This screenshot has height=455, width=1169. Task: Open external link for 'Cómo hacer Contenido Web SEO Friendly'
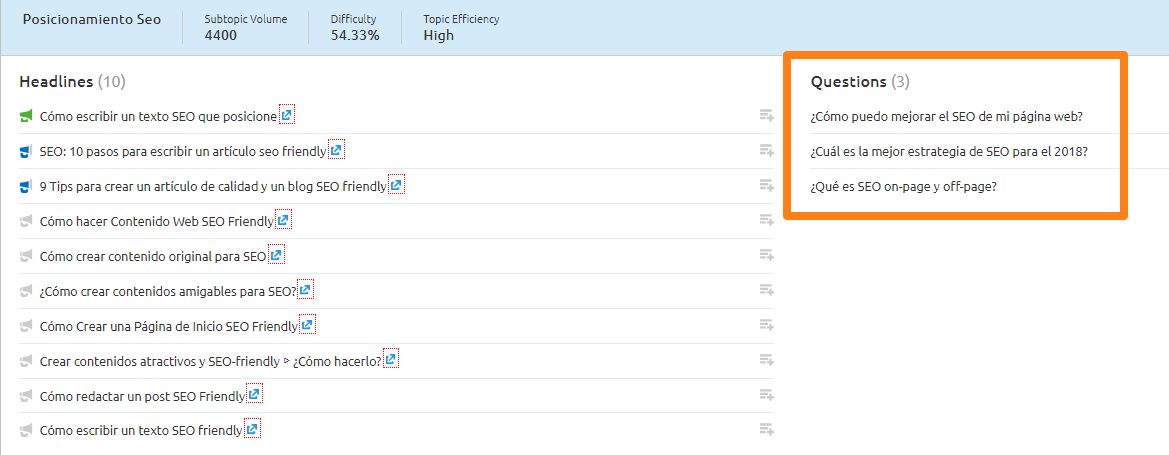pos(283,221)
